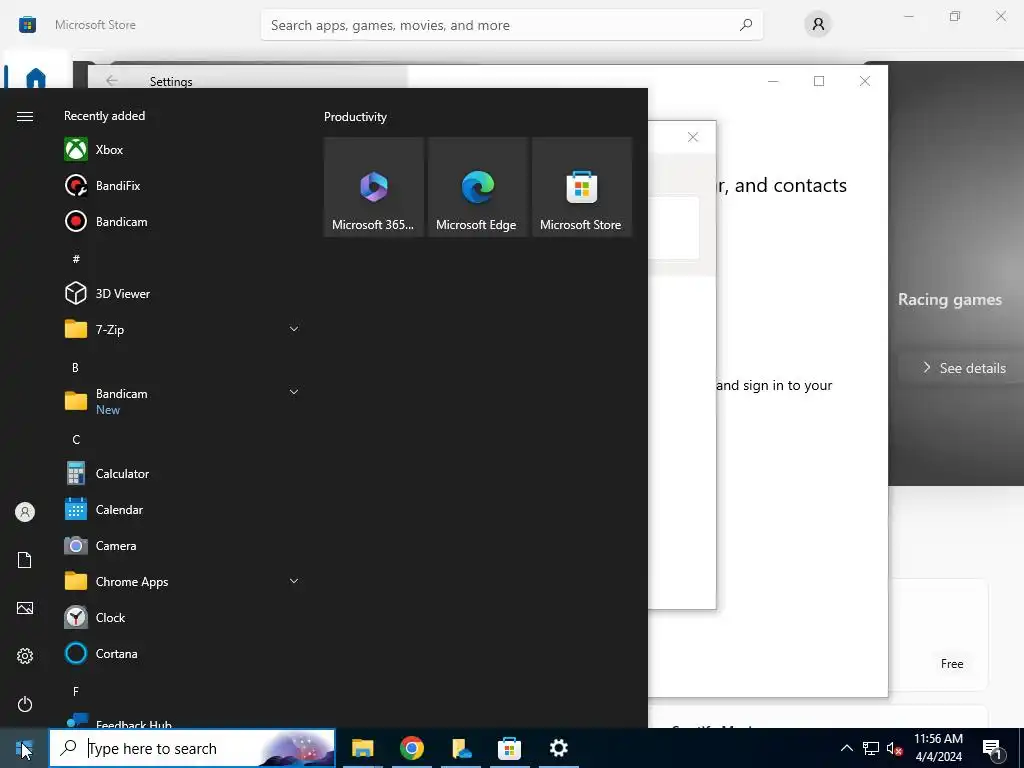The image size is (1024, 768).
Task: Click the Productivity group title
Action: pyautogui.click(x=355, y=117)
